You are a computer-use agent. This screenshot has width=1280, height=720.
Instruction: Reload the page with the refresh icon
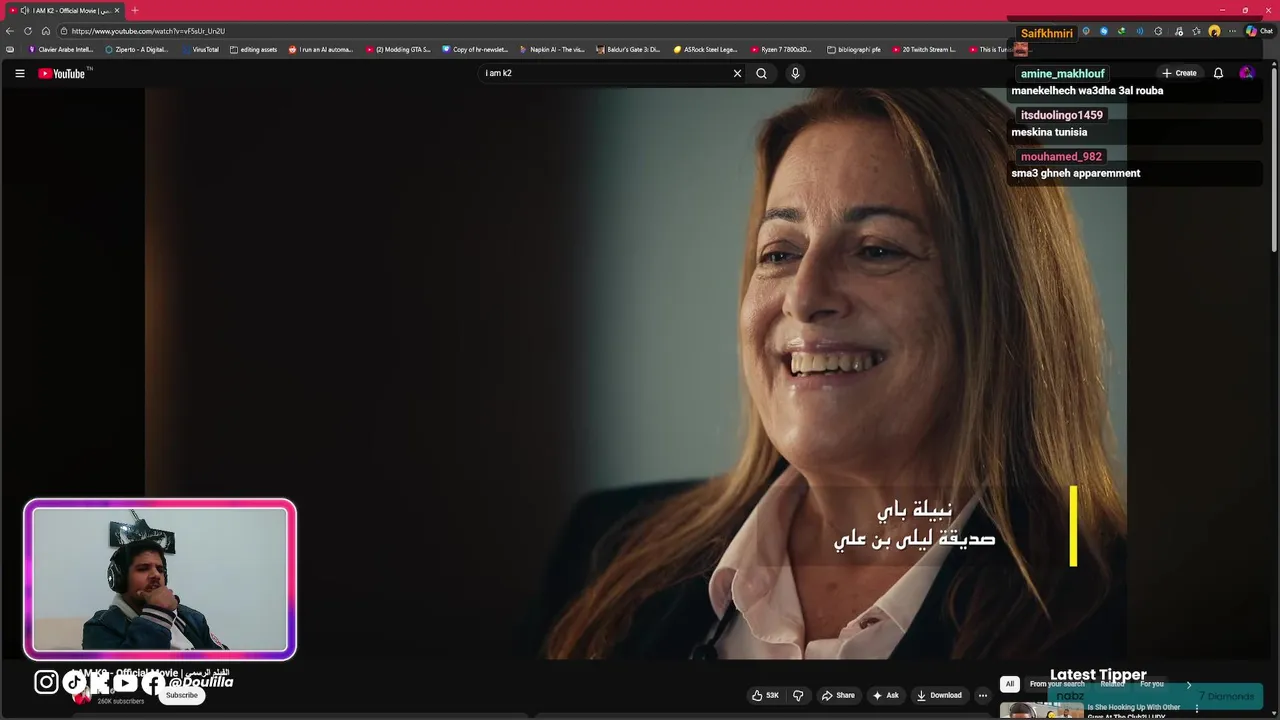pos(28,31)
